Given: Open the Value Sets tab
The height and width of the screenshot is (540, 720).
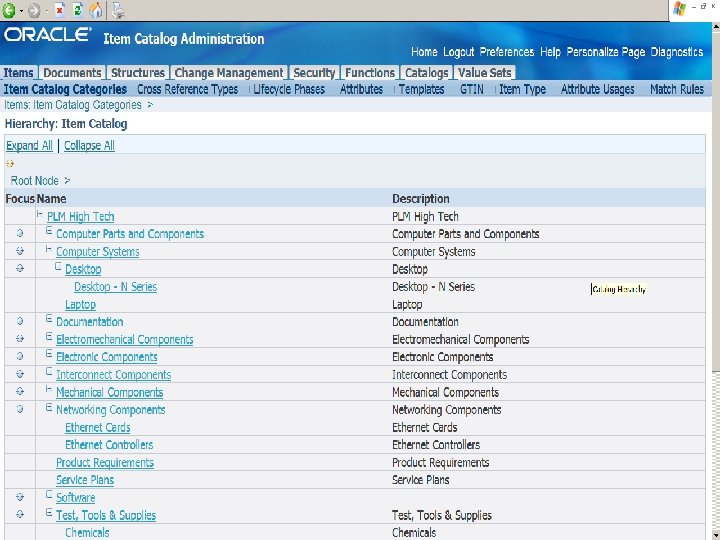Looking at the screenshot, I should (x=484, y=73).
